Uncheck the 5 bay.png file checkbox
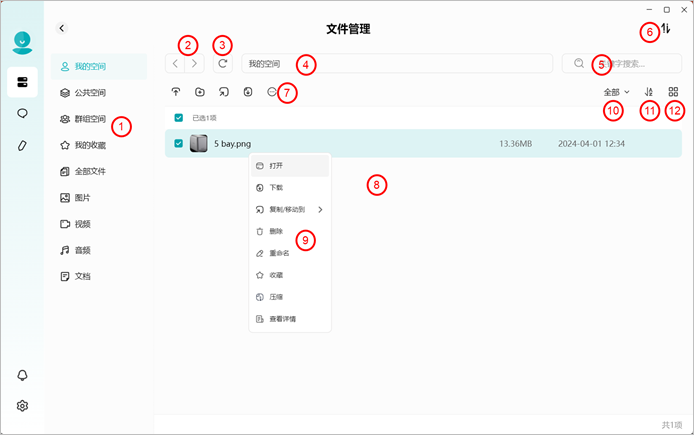This screenshot has width=694, height=435. point(178,143)
